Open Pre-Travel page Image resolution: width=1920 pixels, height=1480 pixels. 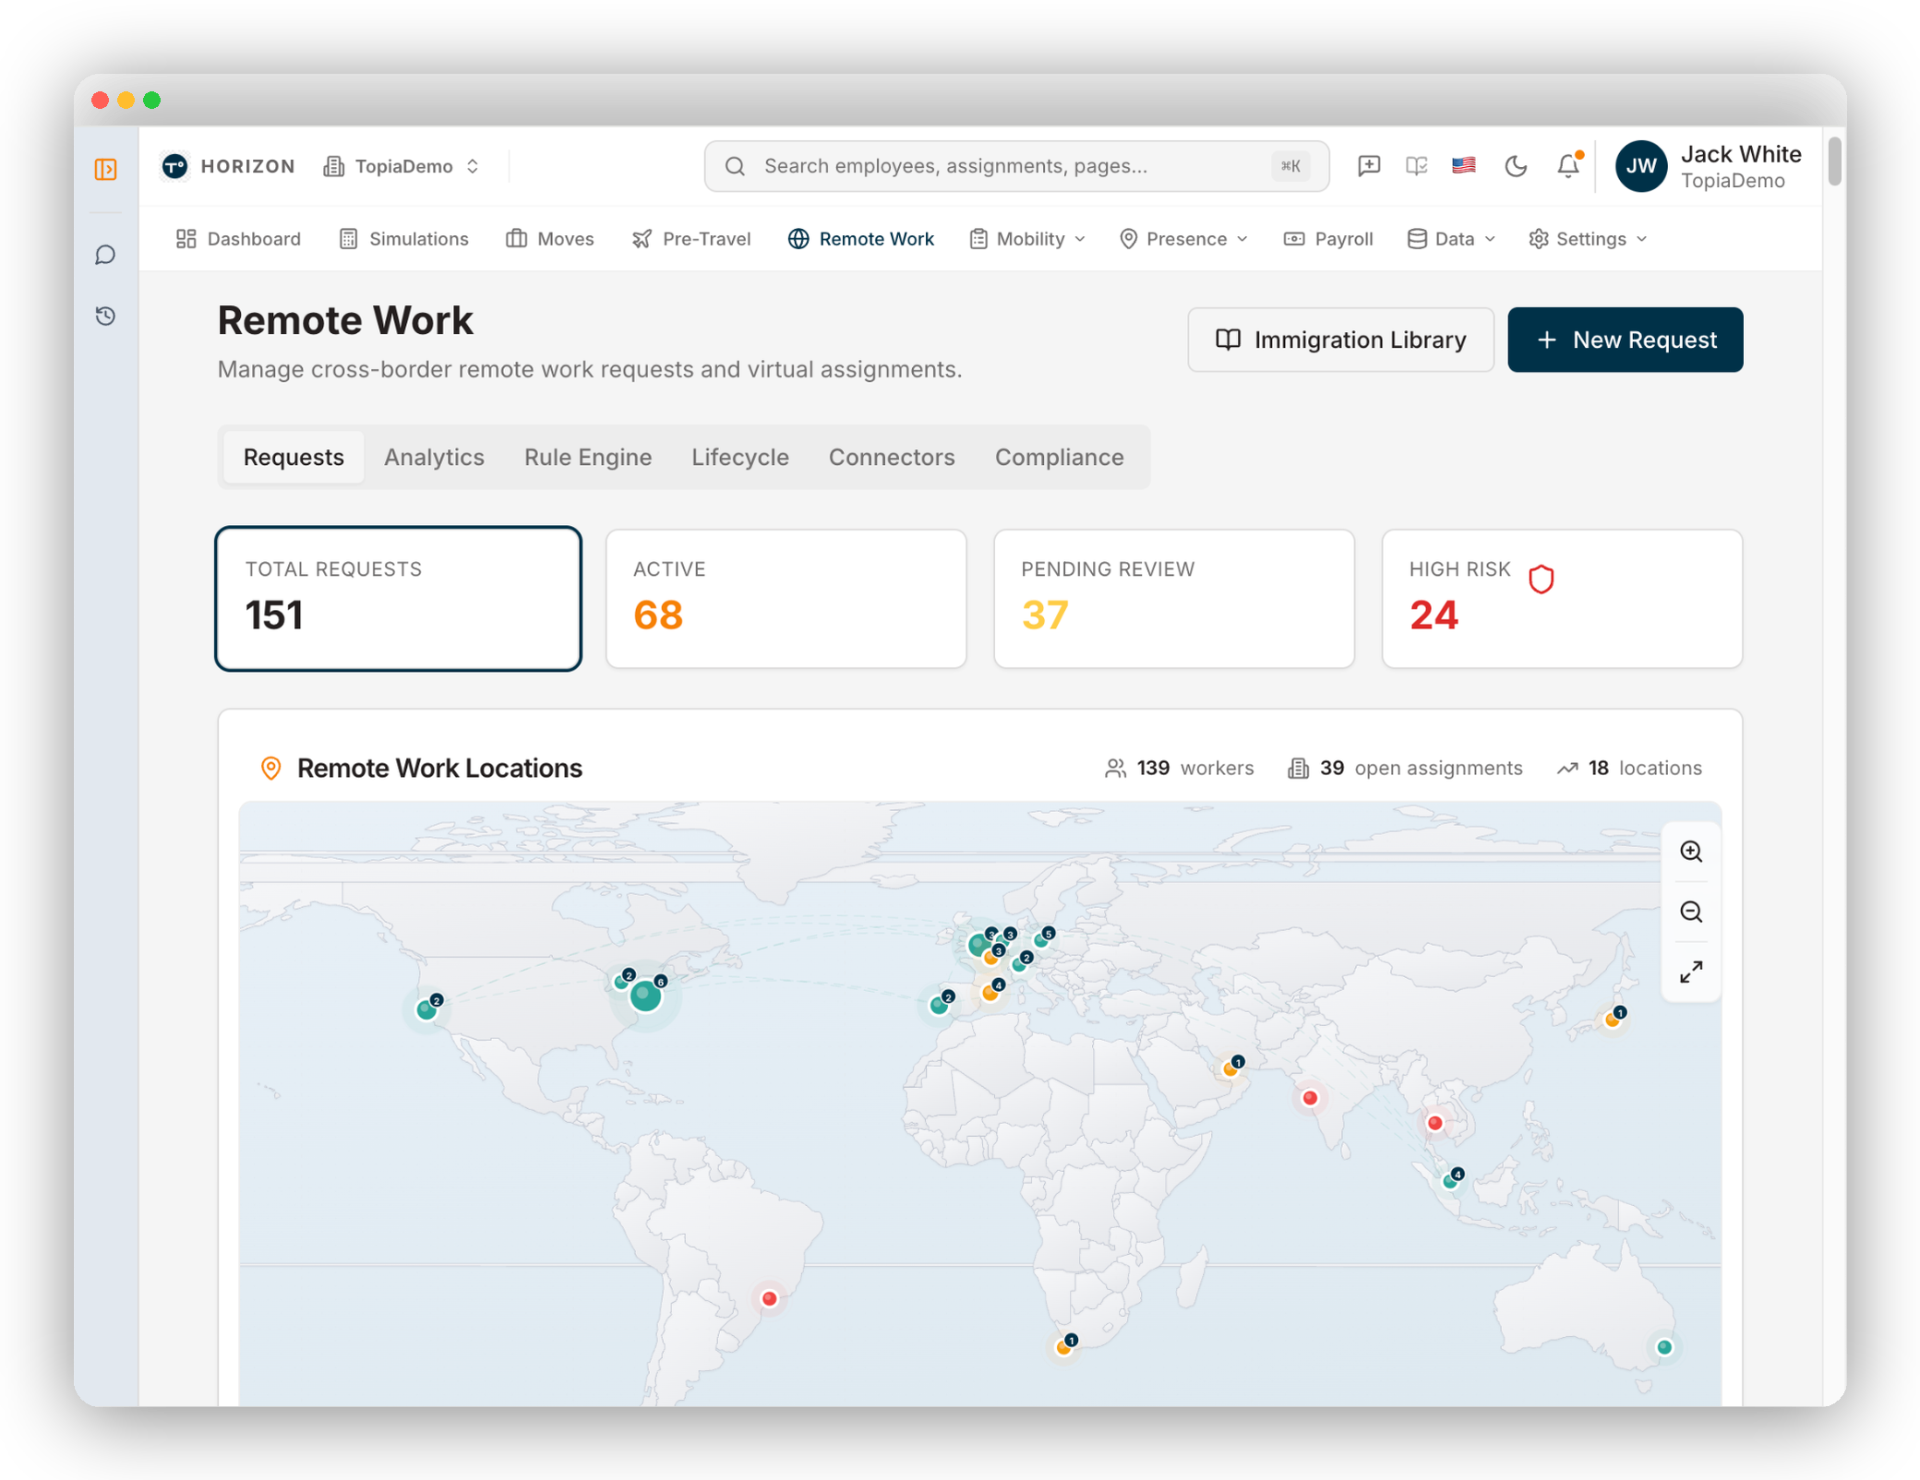pyautogui.click(x=691, y=239)
